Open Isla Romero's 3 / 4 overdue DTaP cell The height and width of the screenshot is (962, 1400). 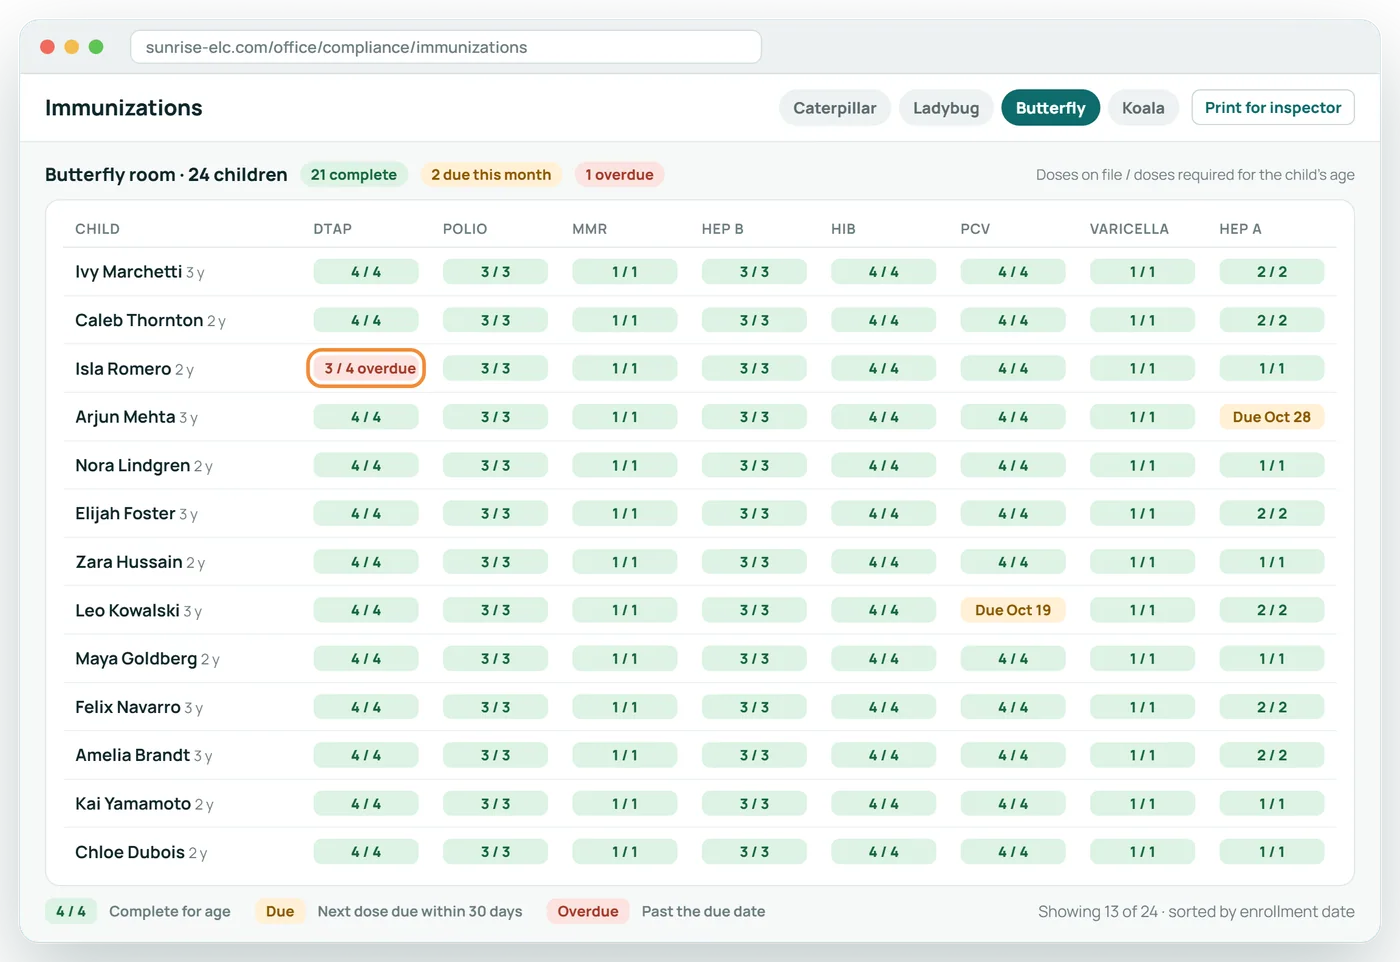[x=366, y=368]
